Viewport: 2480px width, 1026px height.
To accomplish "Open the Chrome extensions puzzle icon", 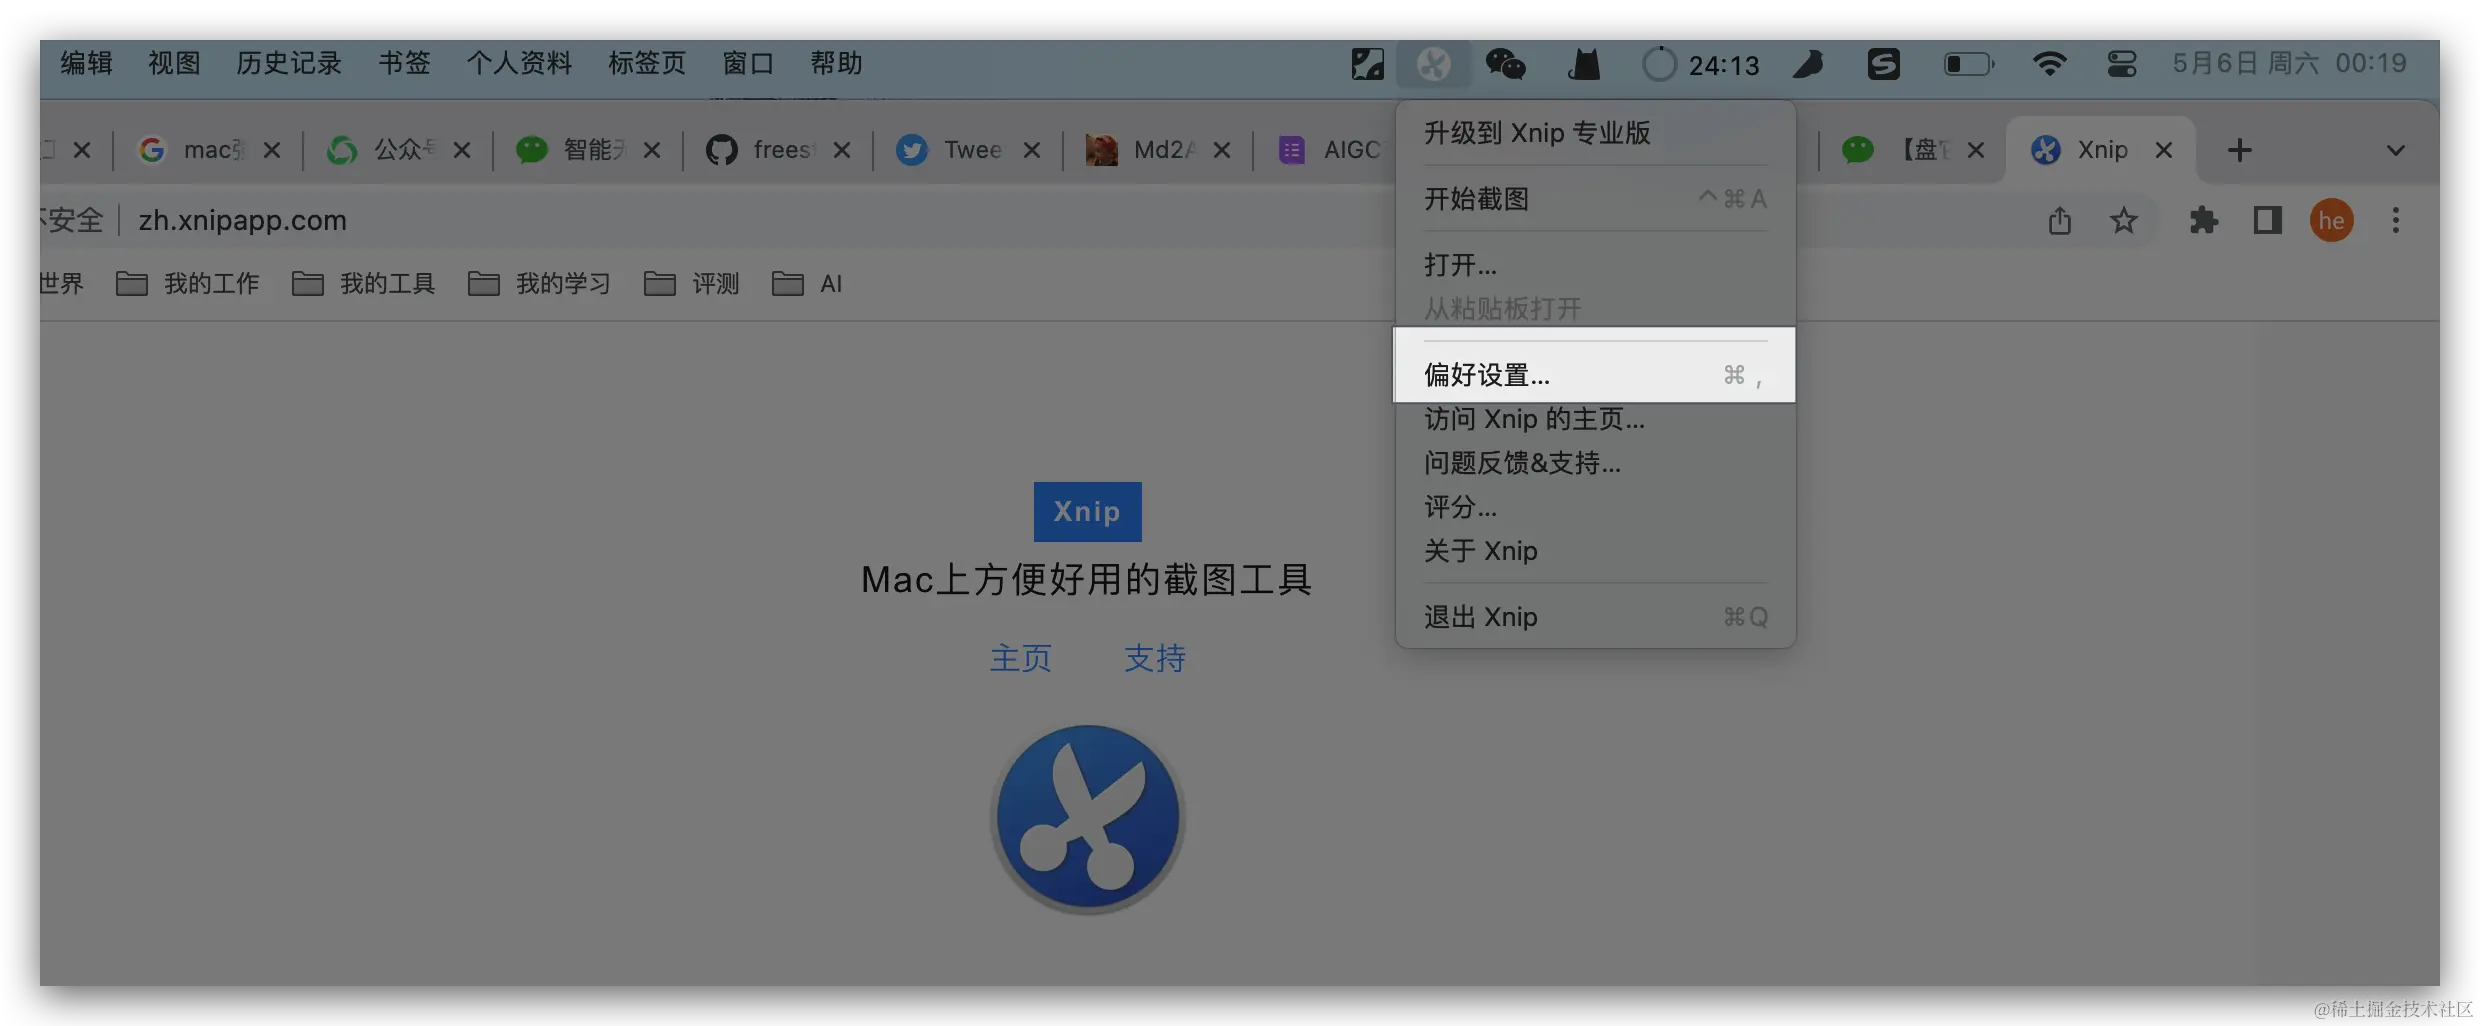I will point(2203,220).
